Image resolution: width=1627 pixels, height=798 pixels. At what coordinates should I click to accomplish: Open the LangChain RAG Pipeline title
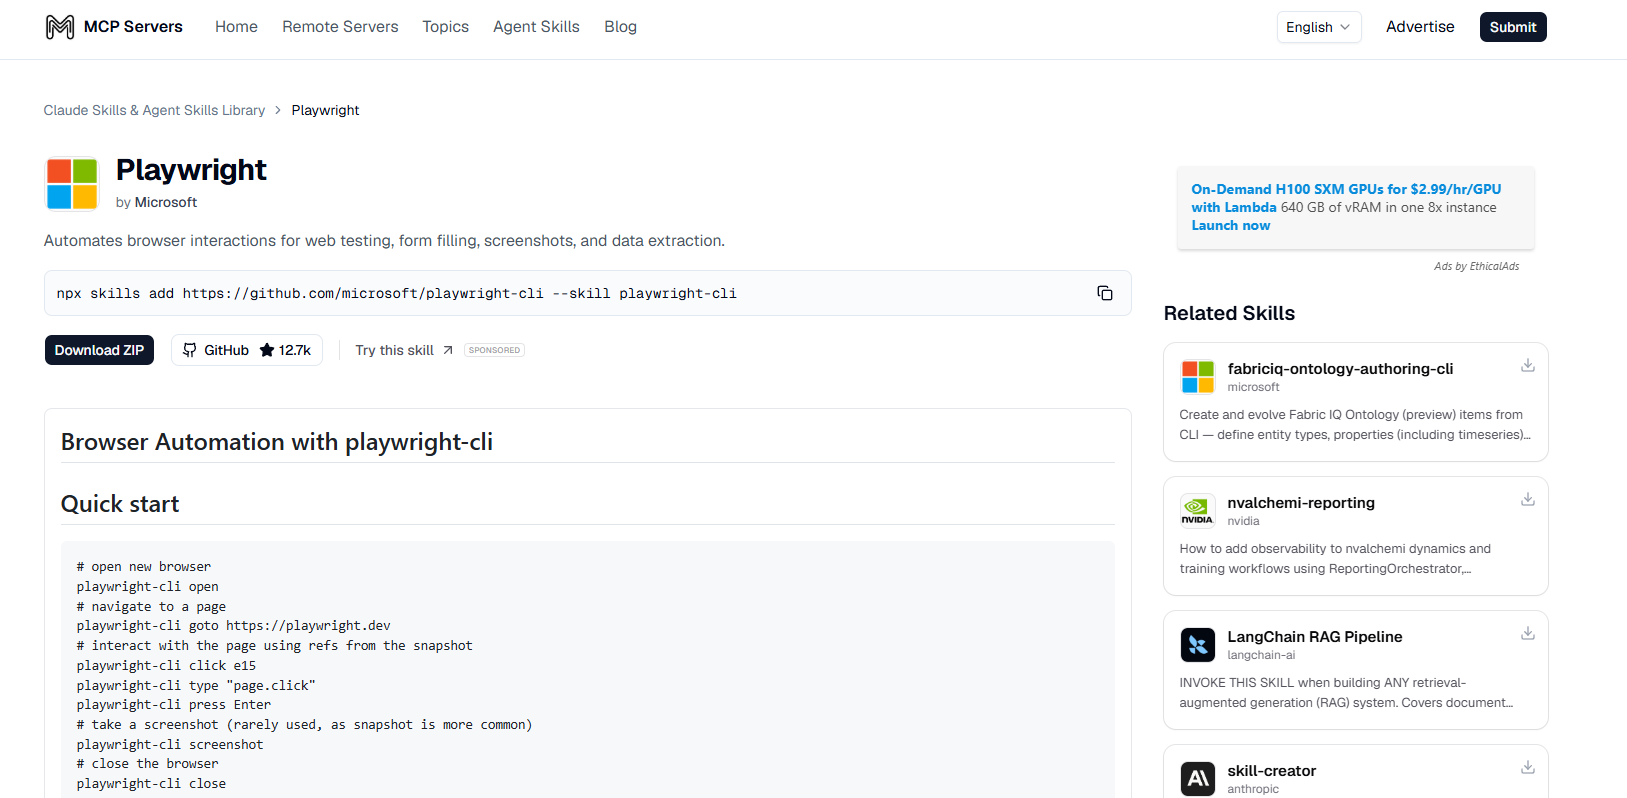click(1315, 637)
